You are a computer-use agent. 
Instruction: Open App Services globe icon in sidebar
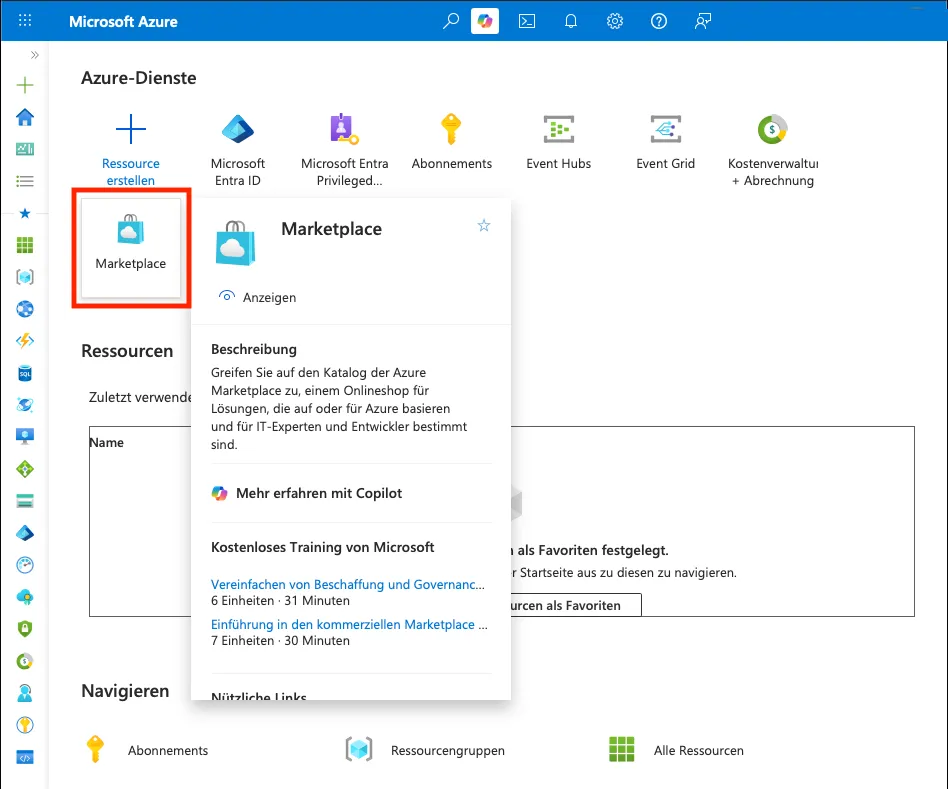point(25,309)
